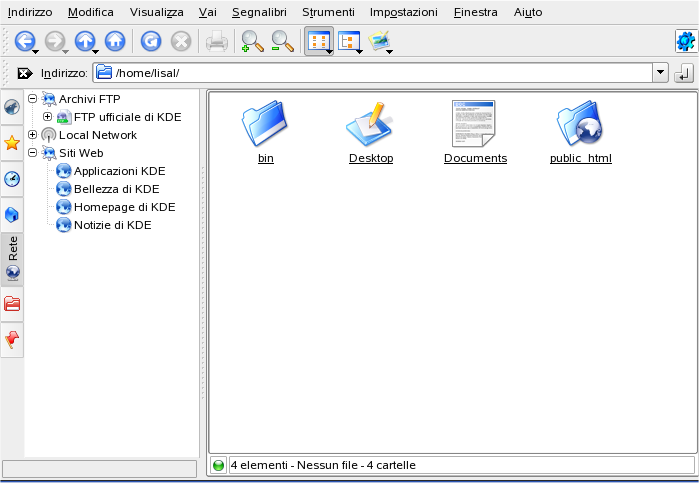Open the Indirizzo menu
Viewport: 699px width, 483px height.
[30, 12]
